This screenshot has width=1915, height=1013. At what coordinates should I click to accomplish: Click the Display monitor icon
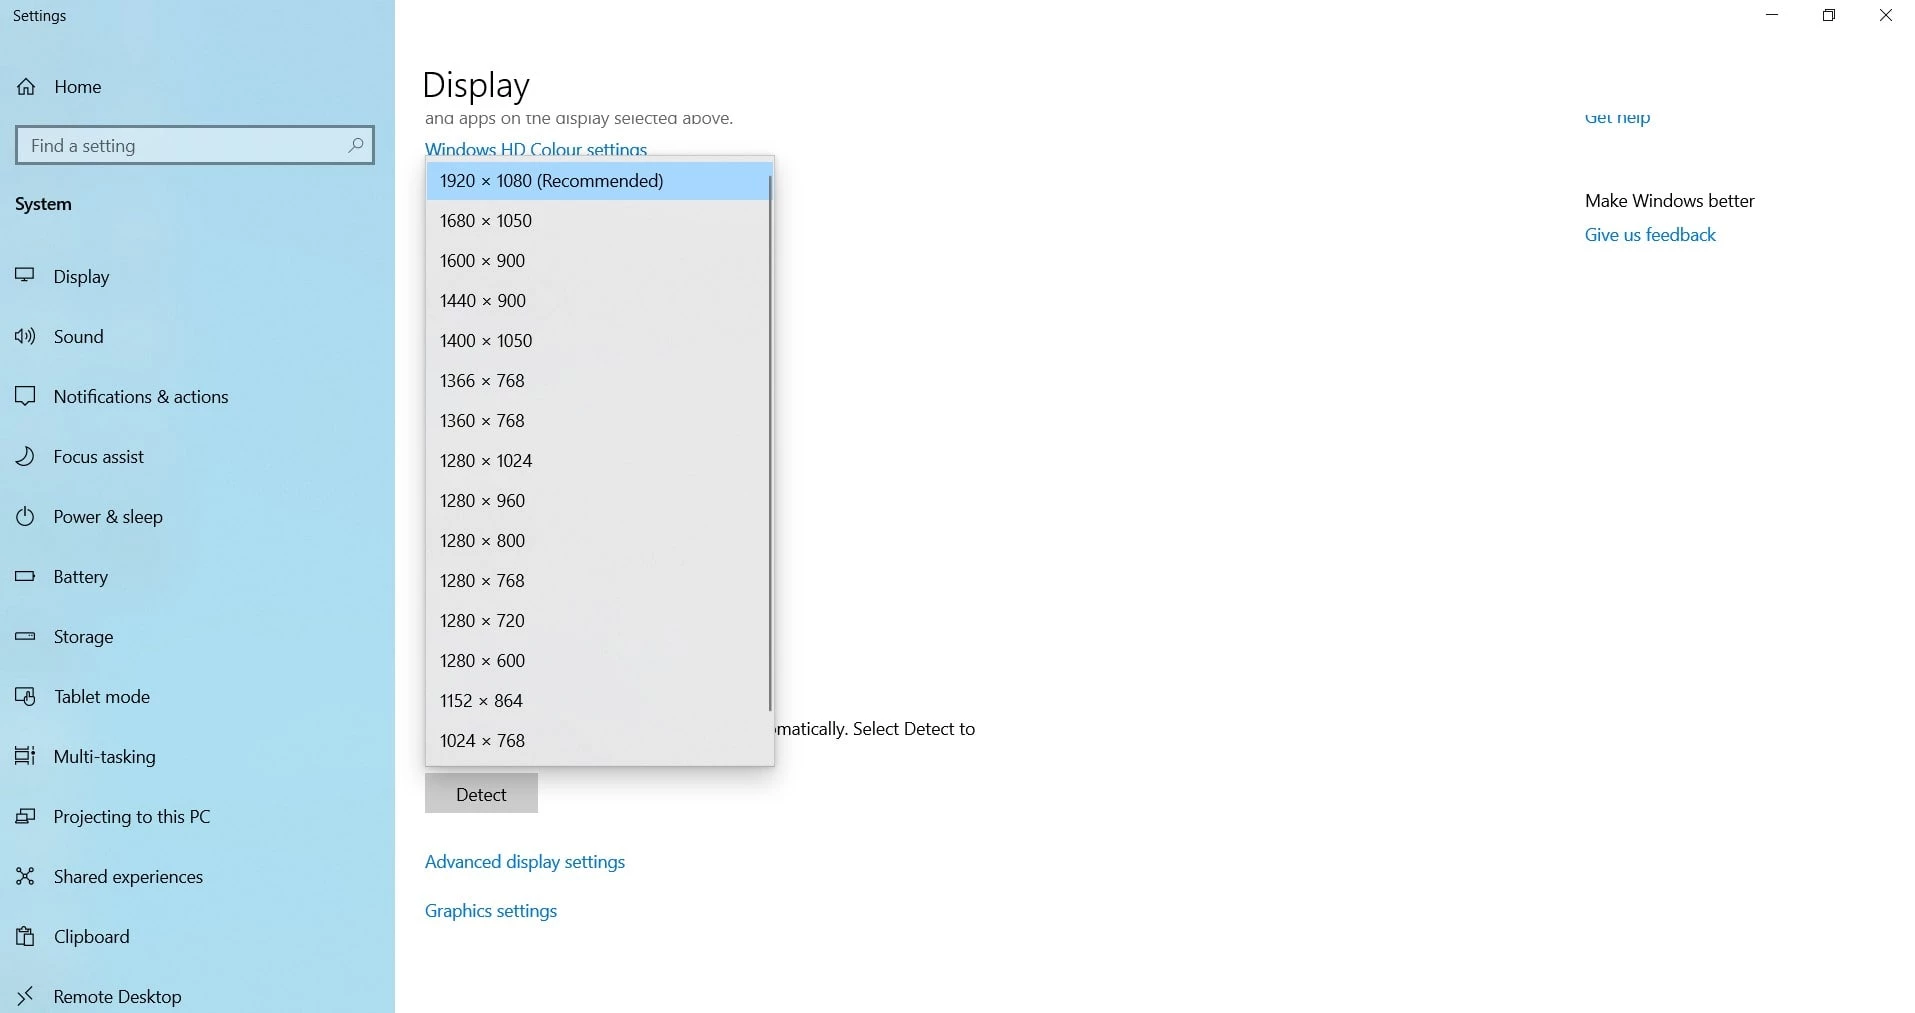[25, 276]
